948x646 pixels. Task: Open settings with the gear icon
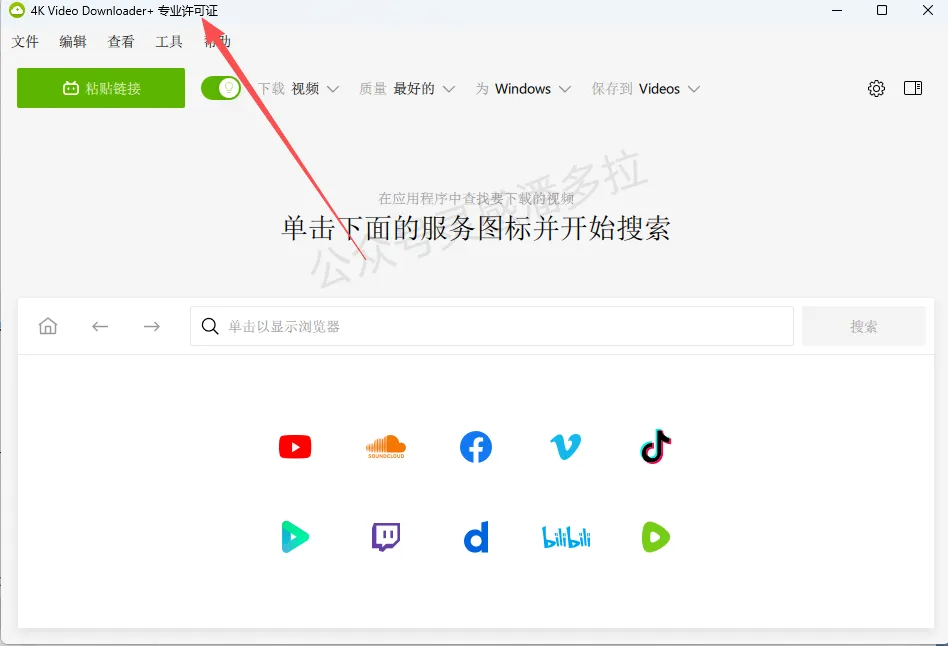[876, 88]
